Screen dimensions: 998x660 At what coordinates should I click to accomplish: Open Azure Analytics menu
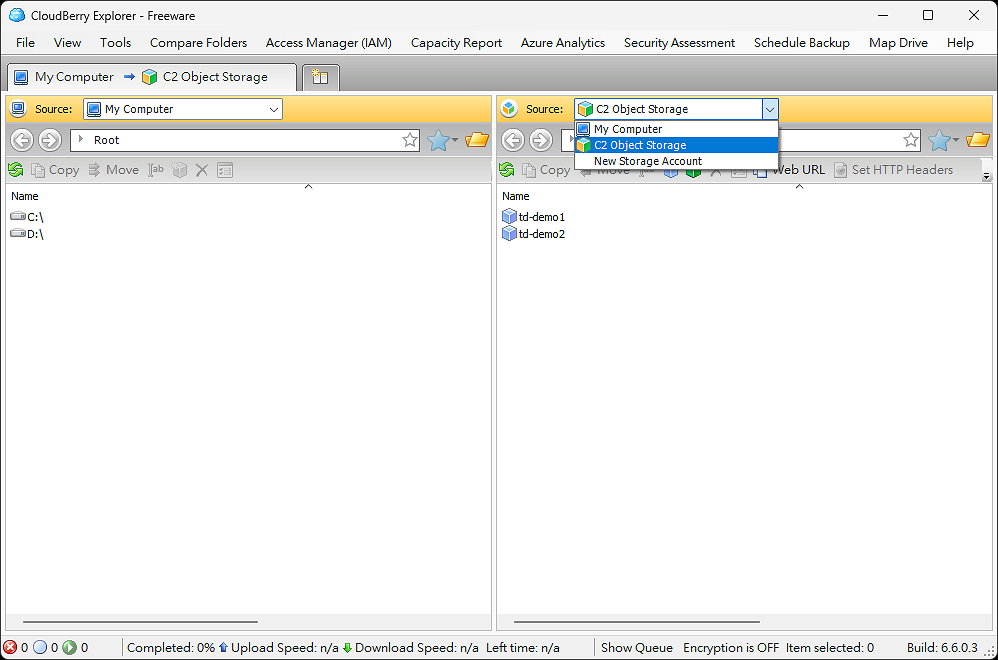click(x=563, y=43)
